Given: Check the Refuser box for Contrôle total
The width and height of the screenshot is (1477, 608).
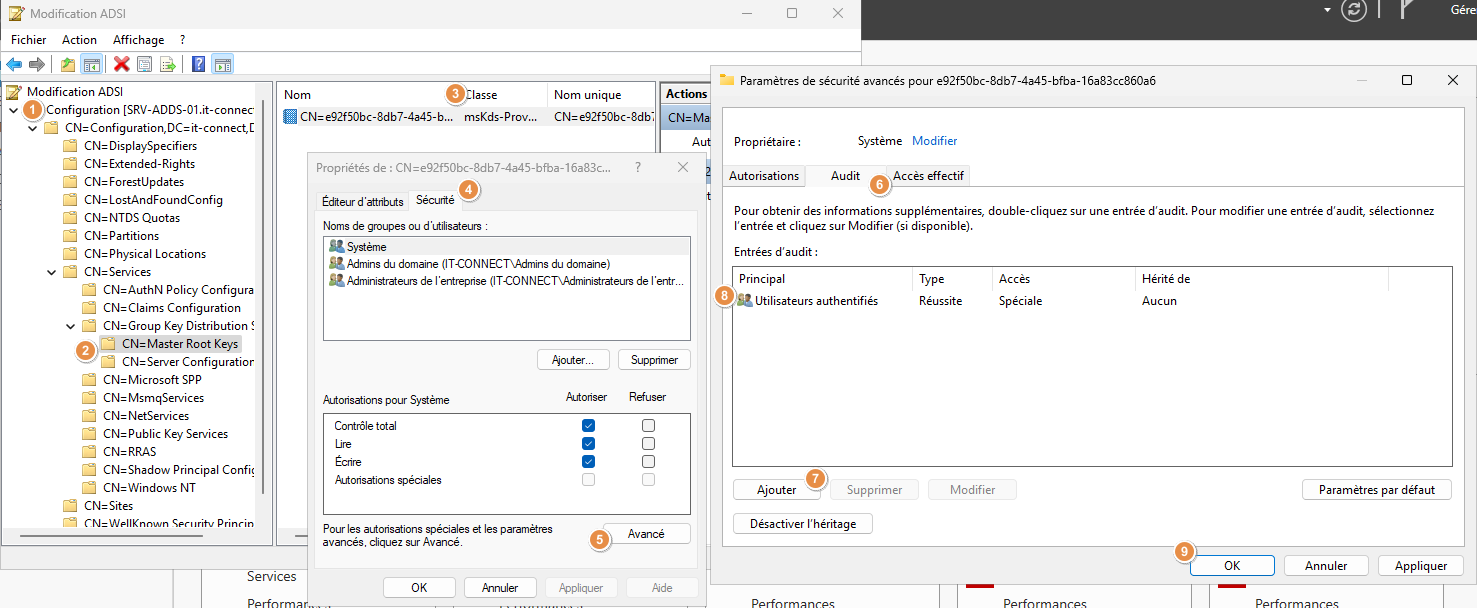Looking at the screenshot, I should click(x=648, y=425).
